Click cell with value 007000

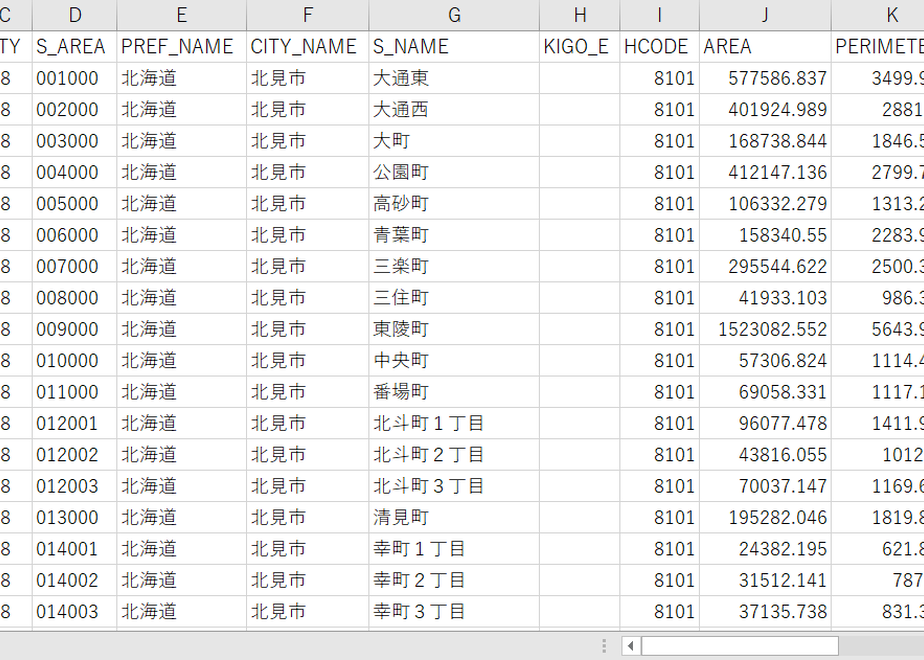[x=75, y=266]
